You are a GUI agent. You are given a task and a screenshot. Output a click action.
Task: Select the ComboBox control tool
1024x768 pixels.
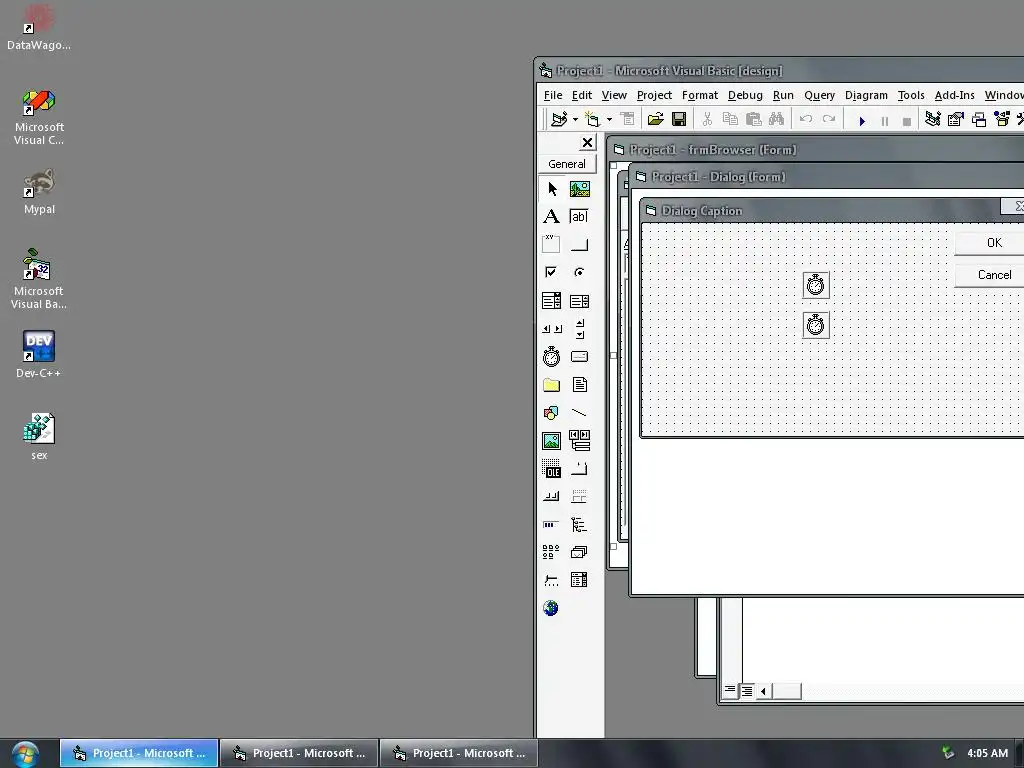552,300
